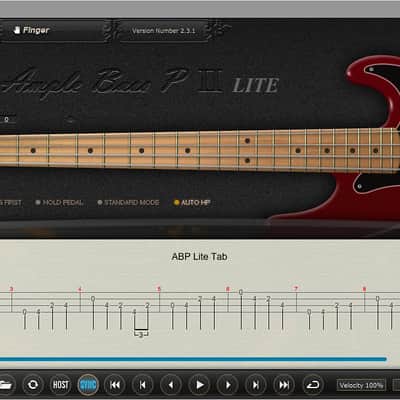
Task: Jump to the very start of the tab
Action: (115, 385)
